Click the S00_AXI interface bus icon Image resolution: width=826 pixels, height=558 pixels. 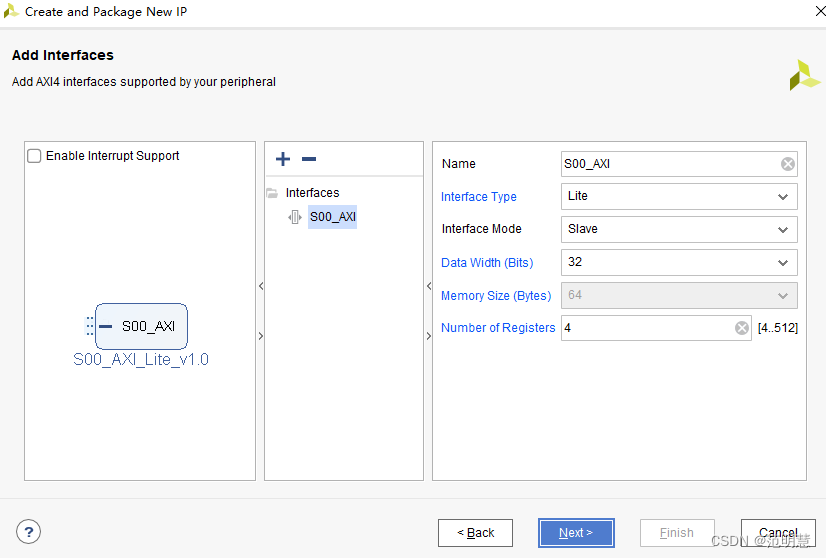(x=295, y=217)
